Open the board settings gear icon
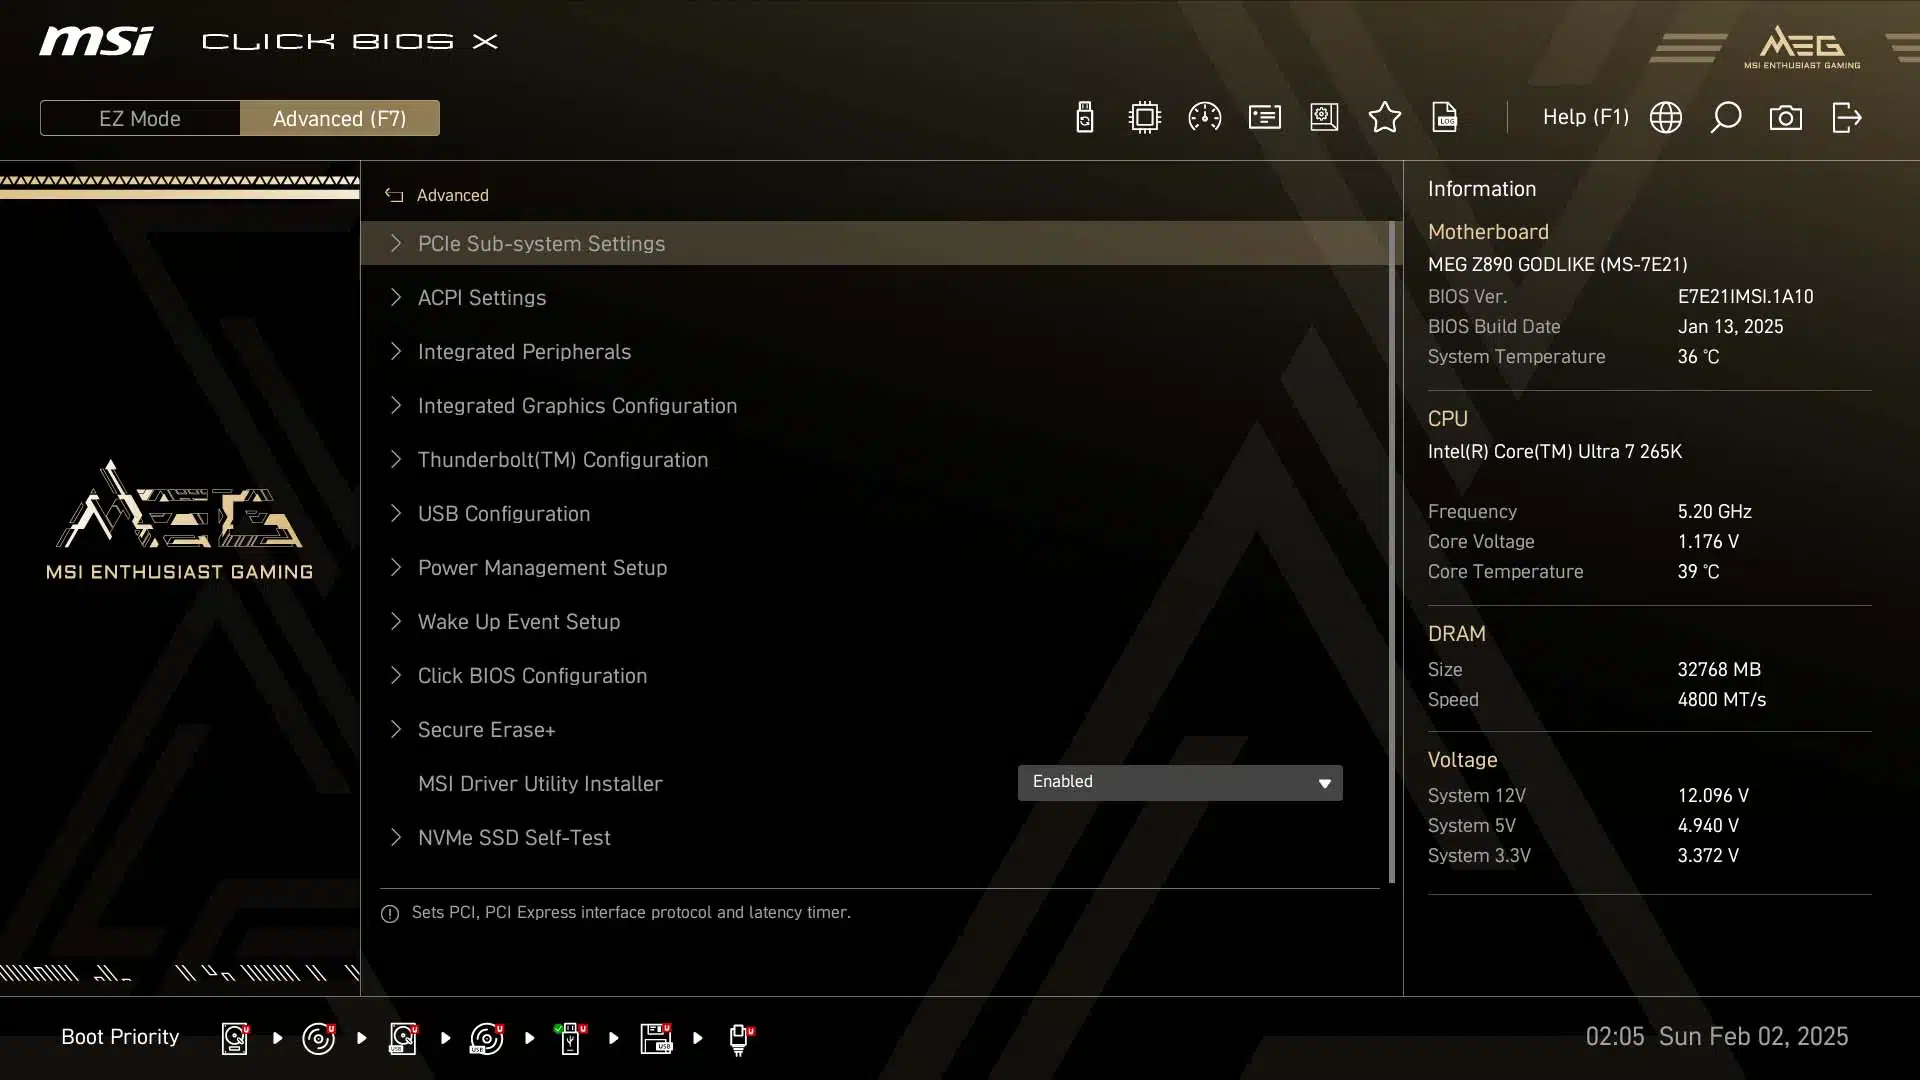This screenshot has width=1920, height=1080. point(1324,118)
